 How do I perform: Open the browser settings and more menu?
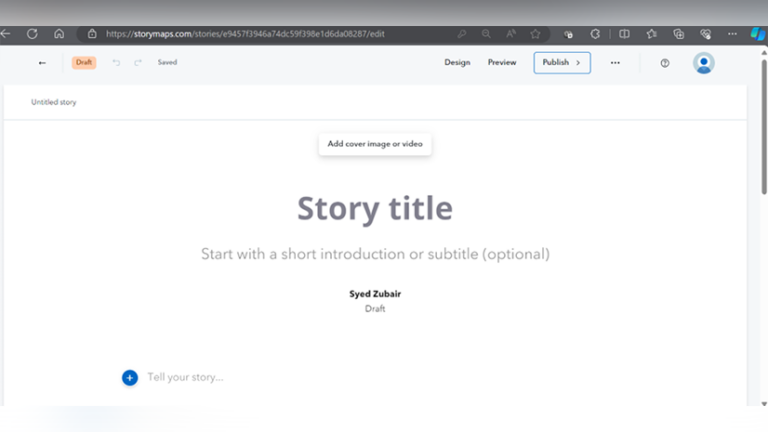732,34
